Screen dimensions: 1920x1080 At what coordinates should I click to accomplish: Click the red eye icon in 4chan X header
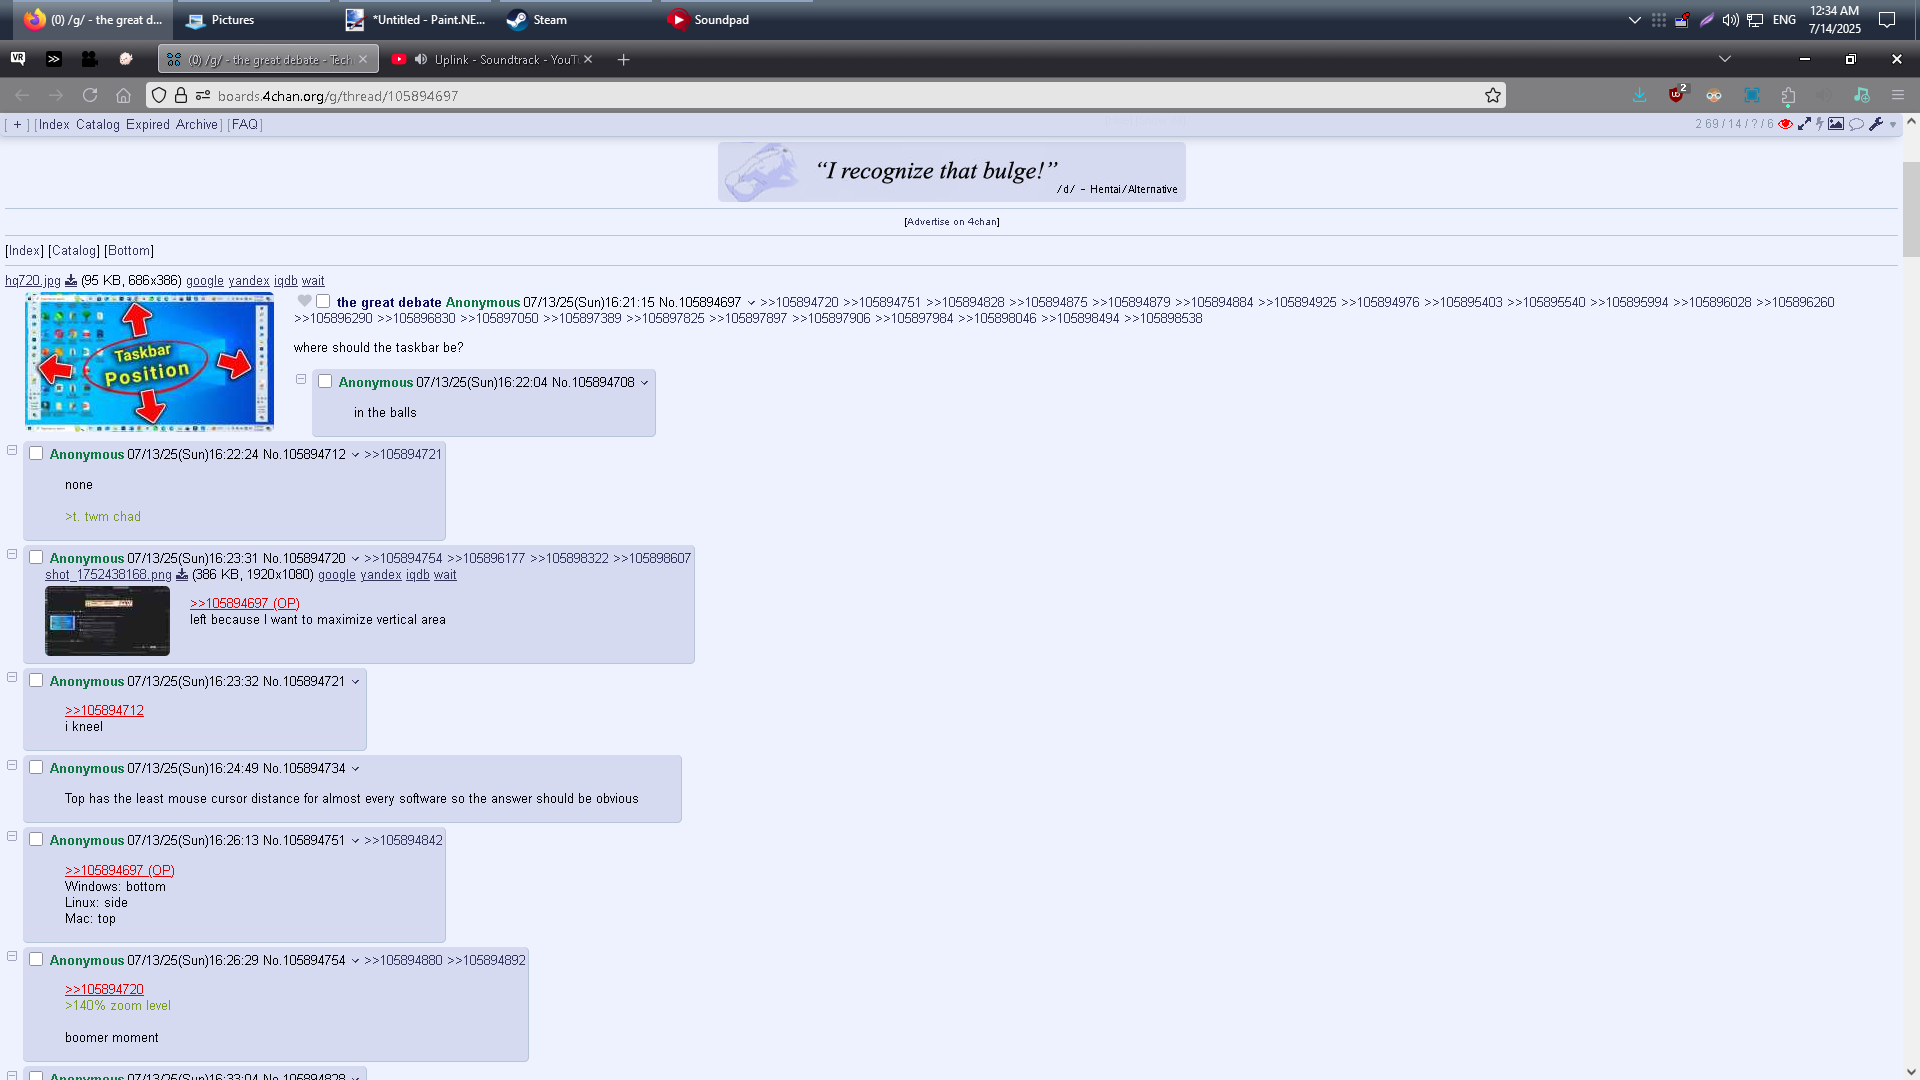[x=1785, y=124]
